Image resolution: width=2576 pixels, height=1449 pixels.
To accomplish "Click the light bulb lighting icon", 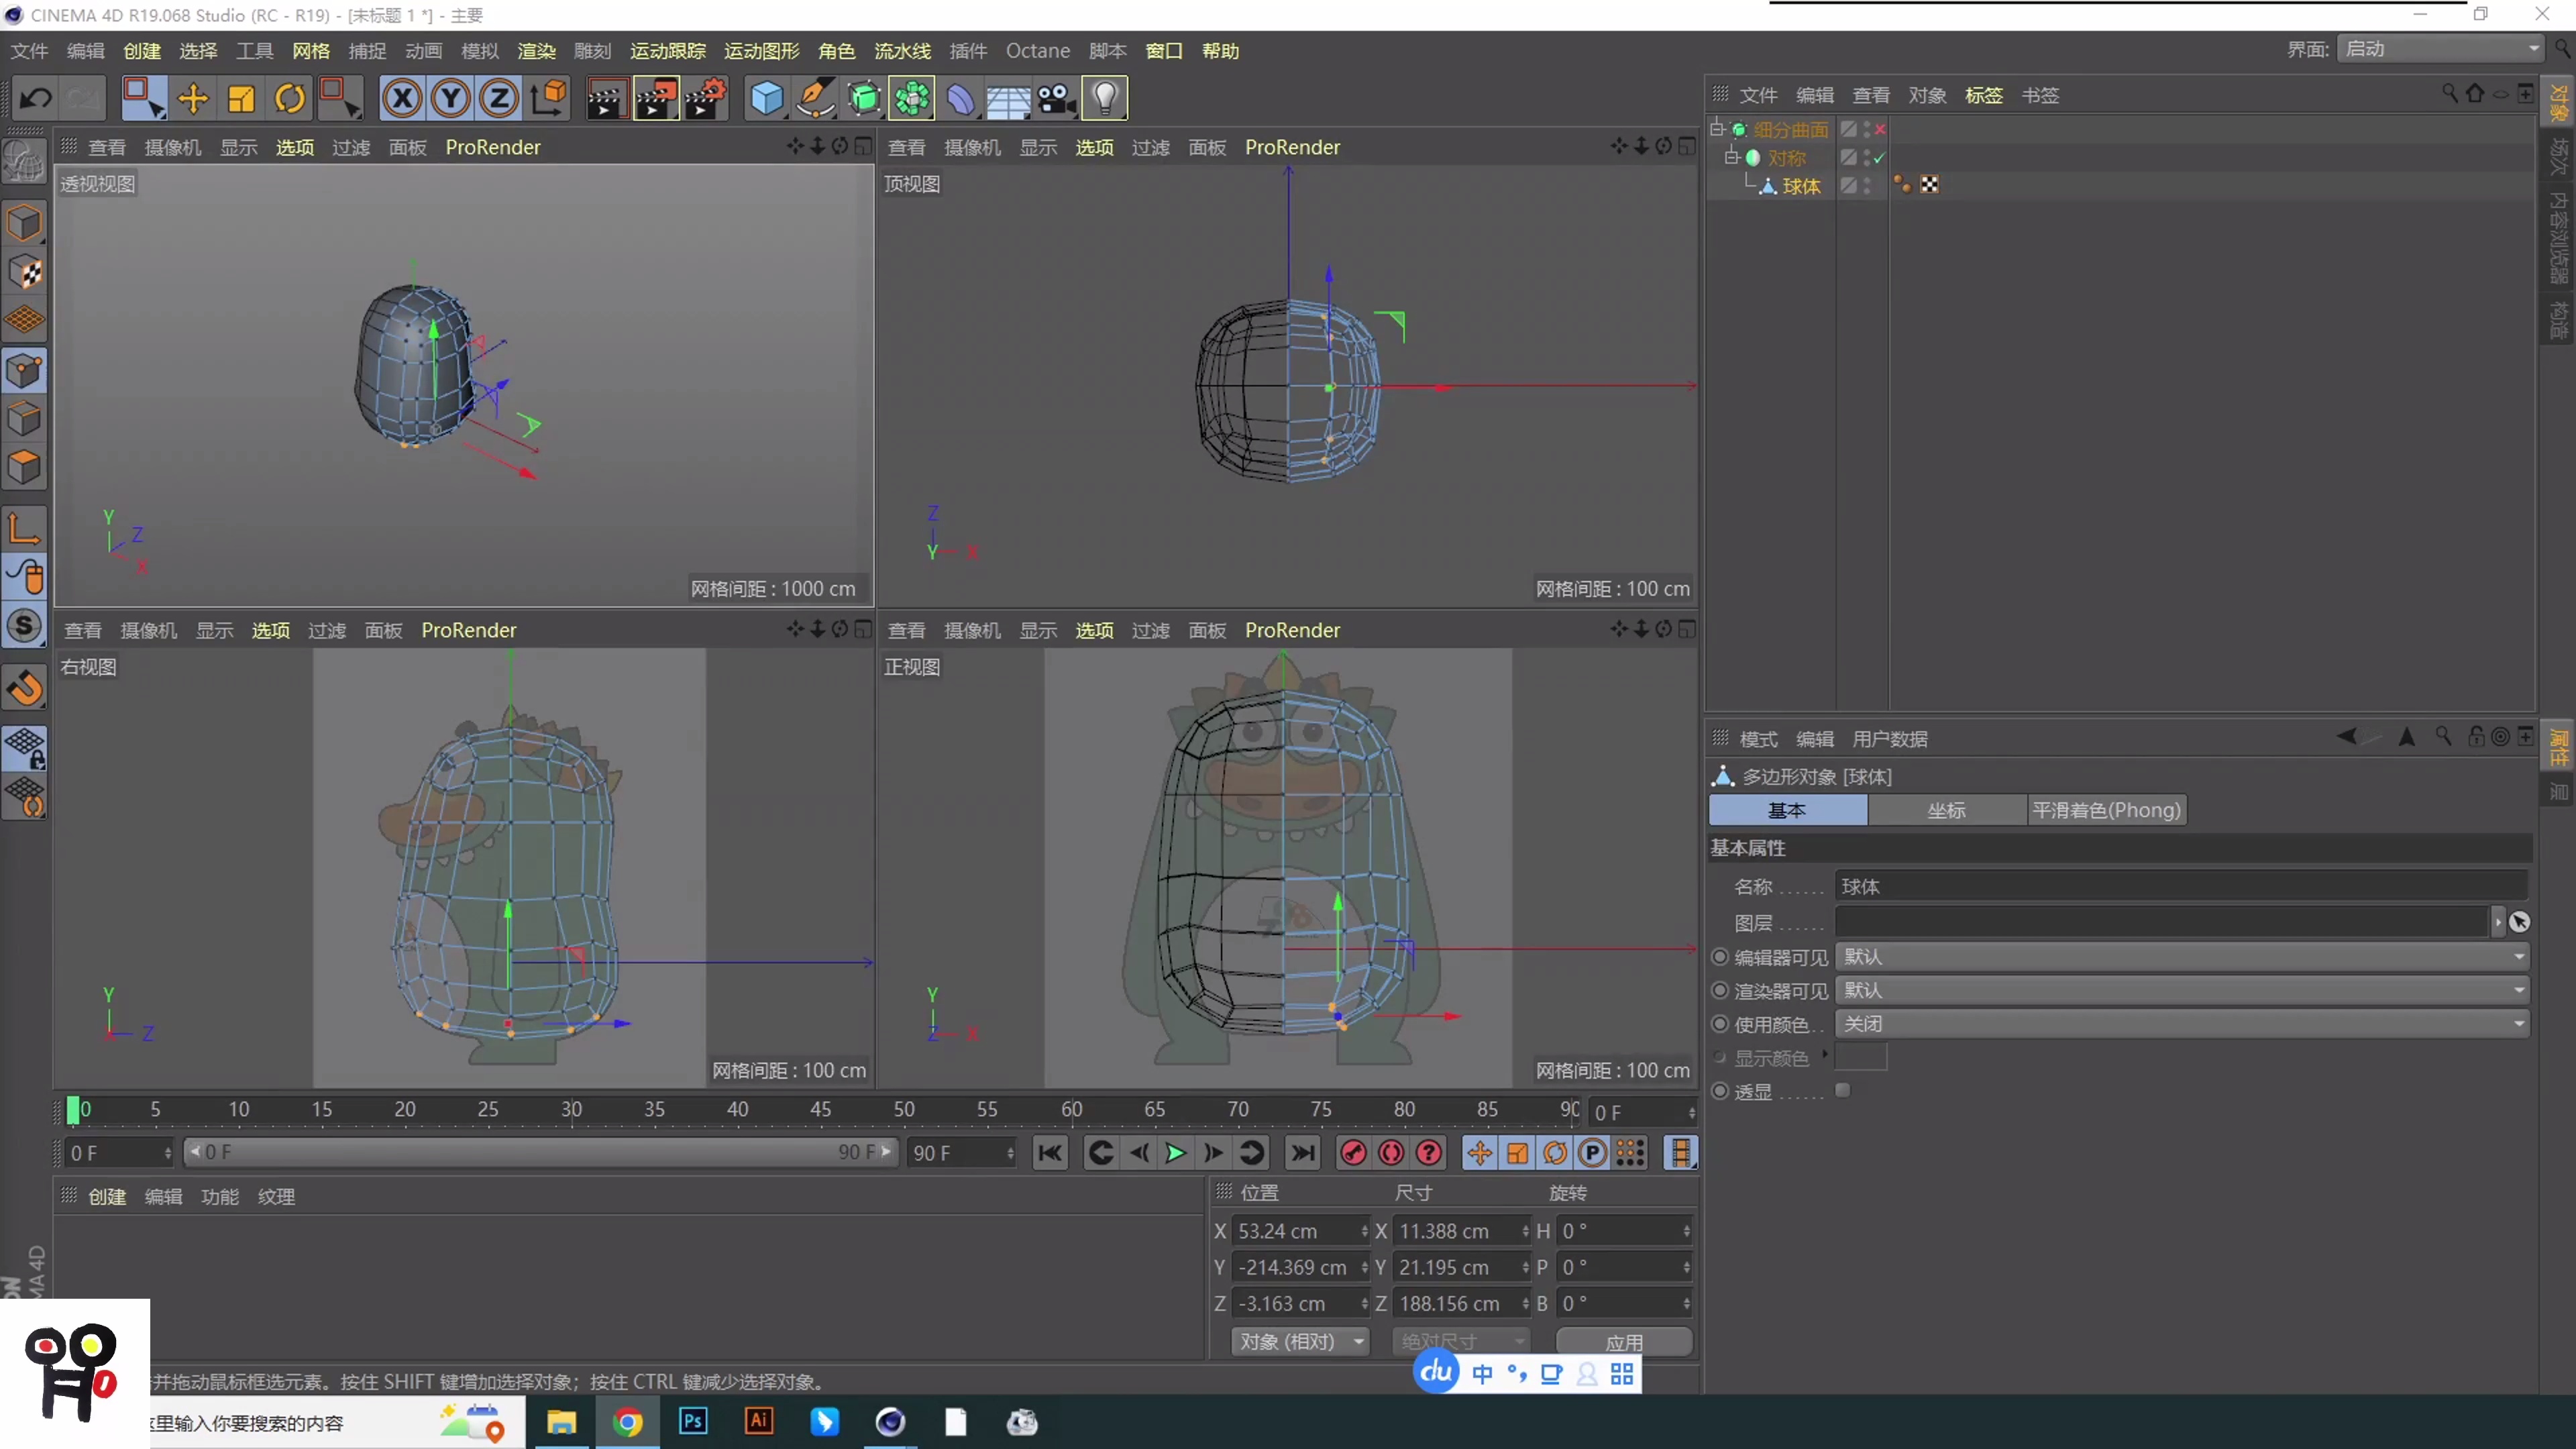I will point(1104,97).
